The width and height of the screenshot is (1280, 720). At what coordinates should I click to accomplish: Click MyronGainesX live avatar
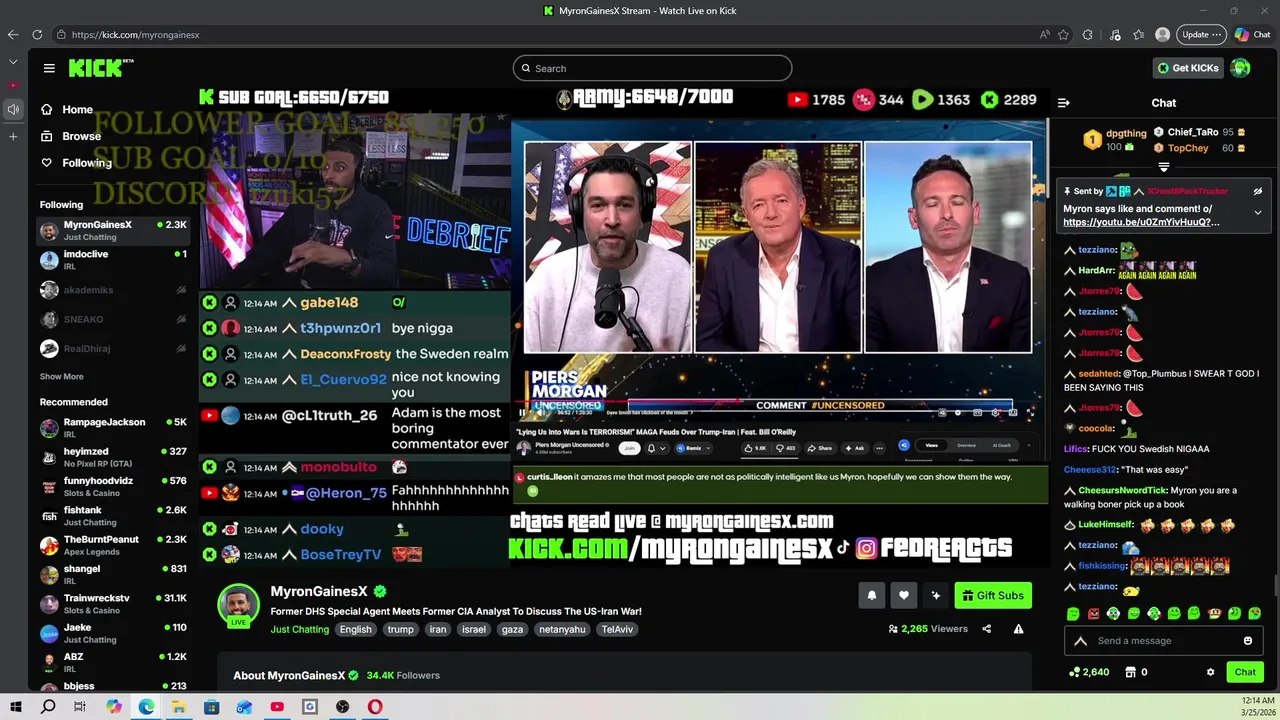tap(239, 606)
